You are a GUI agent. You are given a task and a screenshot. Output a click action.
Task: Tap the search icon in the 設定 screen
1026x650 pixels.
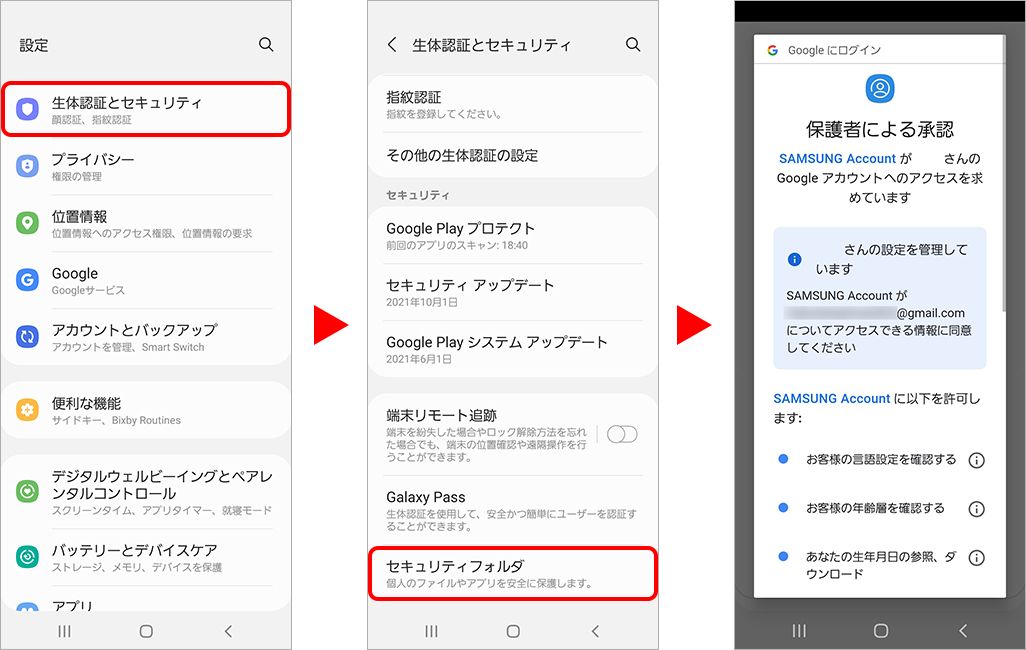click(266, 45)
